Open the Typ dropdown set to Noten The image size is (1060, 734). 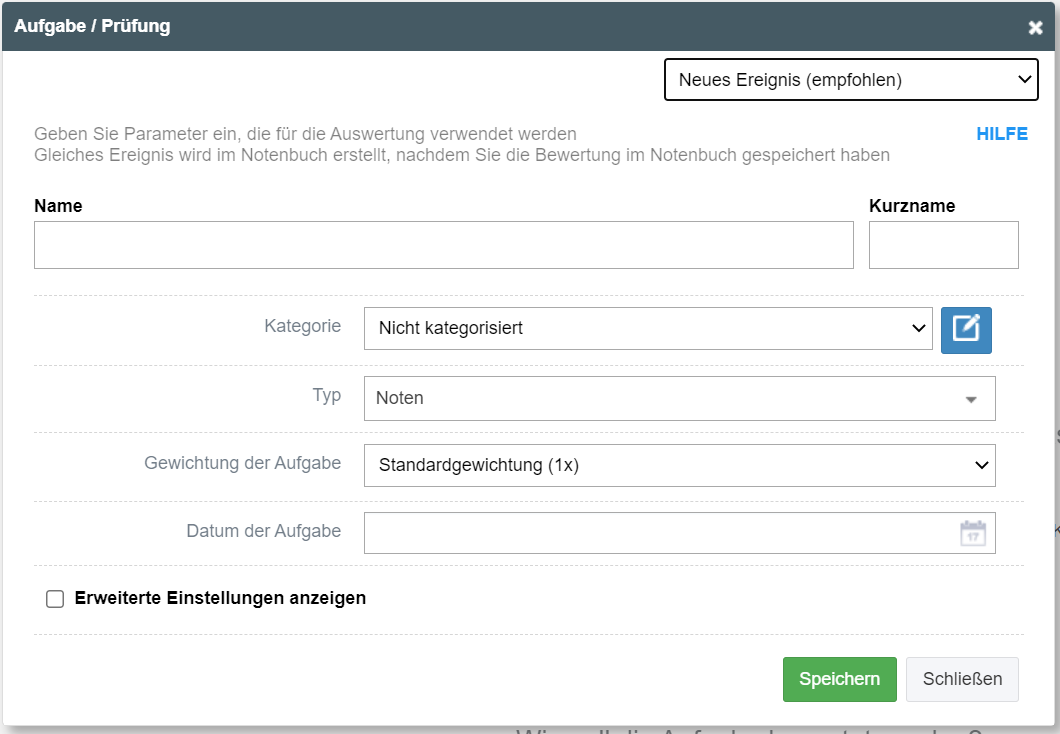(x=678, y=398)
